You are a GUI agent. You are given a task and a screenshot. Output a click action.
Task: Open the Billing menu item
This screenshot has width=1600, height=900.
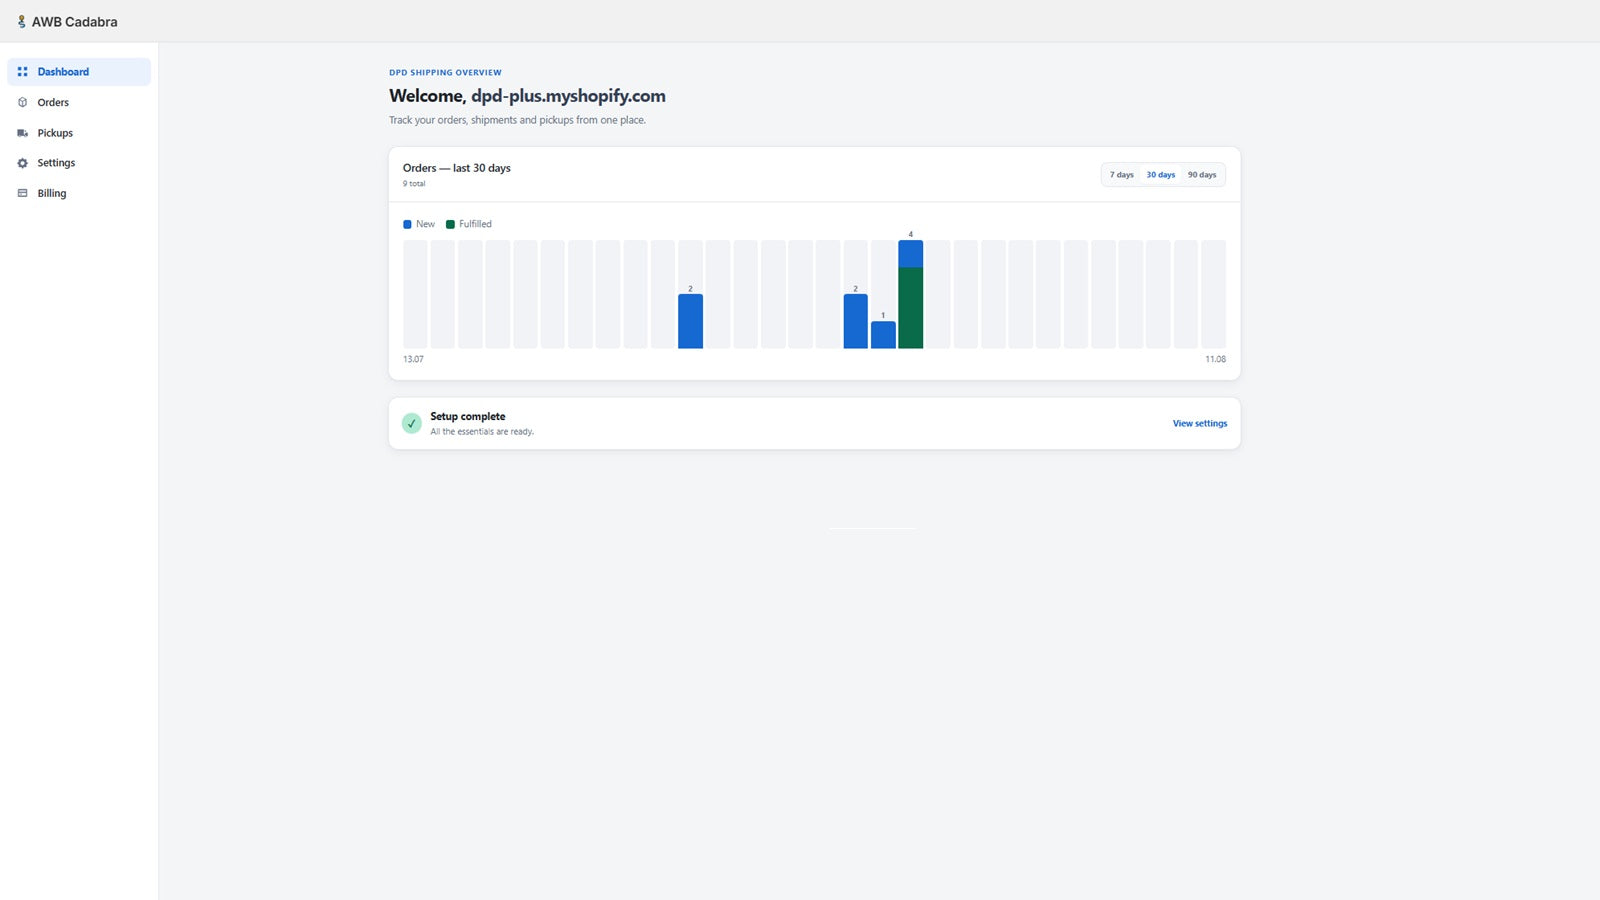tap(79, 193)
